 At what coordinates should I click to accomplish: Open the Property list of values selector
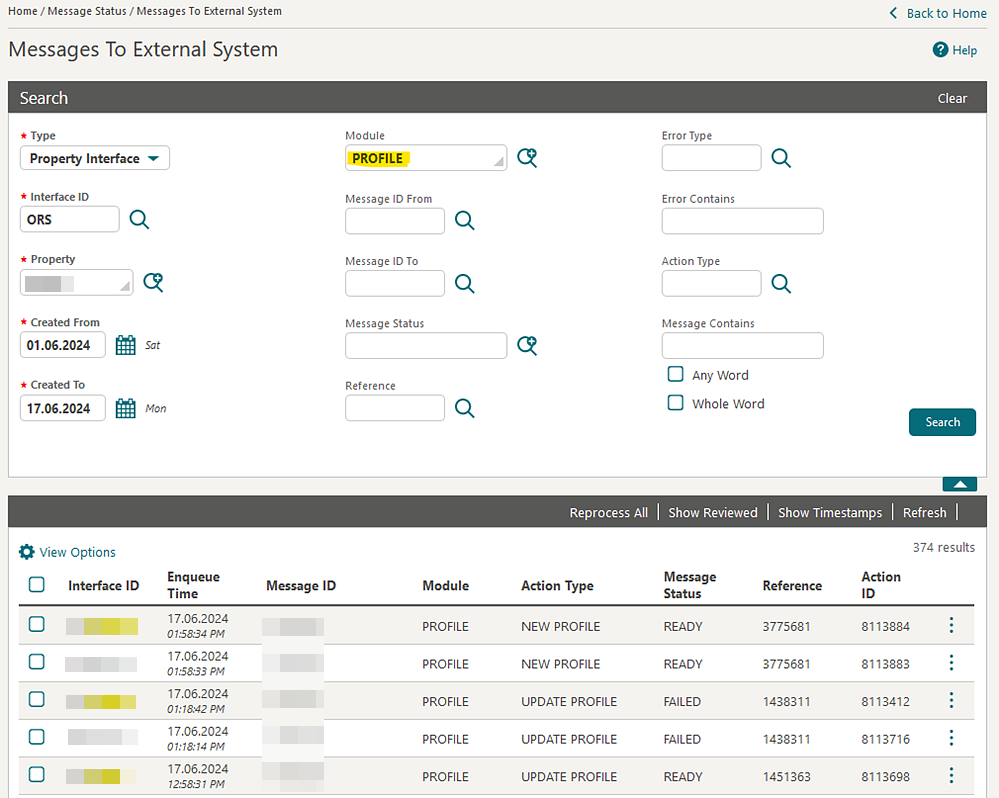coord(153,282)
